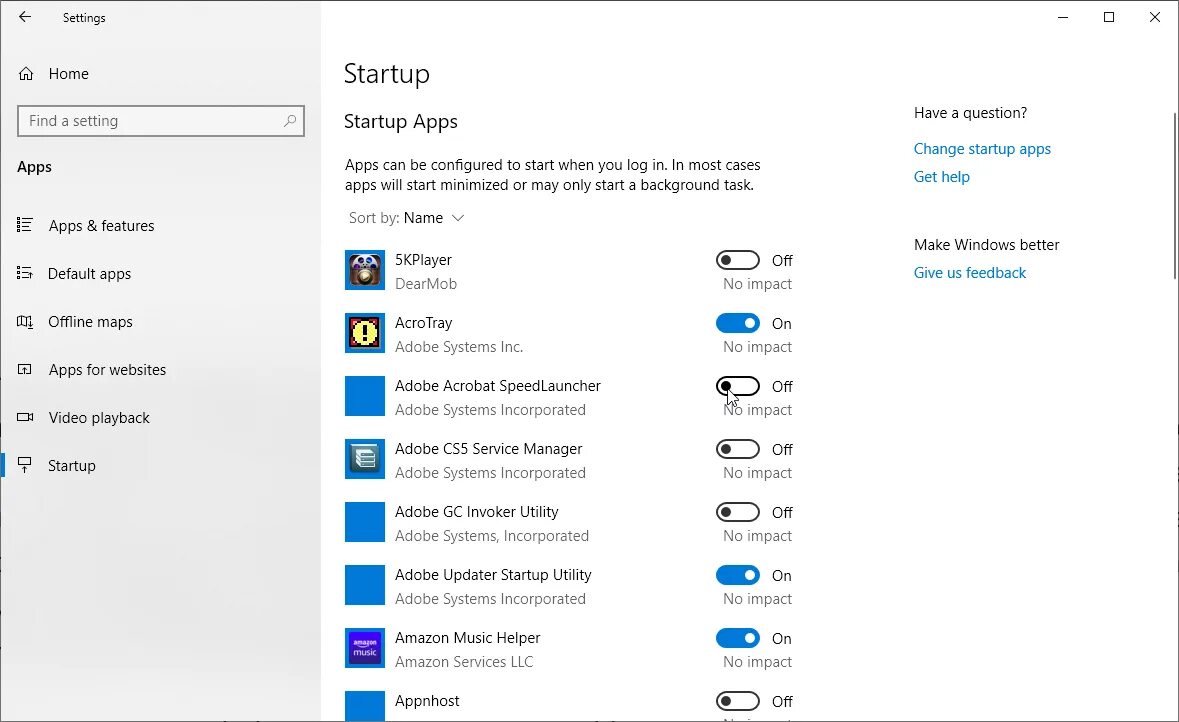Click the AcroTray app icon
1179x722 pixels.
[x=365, y=333]
